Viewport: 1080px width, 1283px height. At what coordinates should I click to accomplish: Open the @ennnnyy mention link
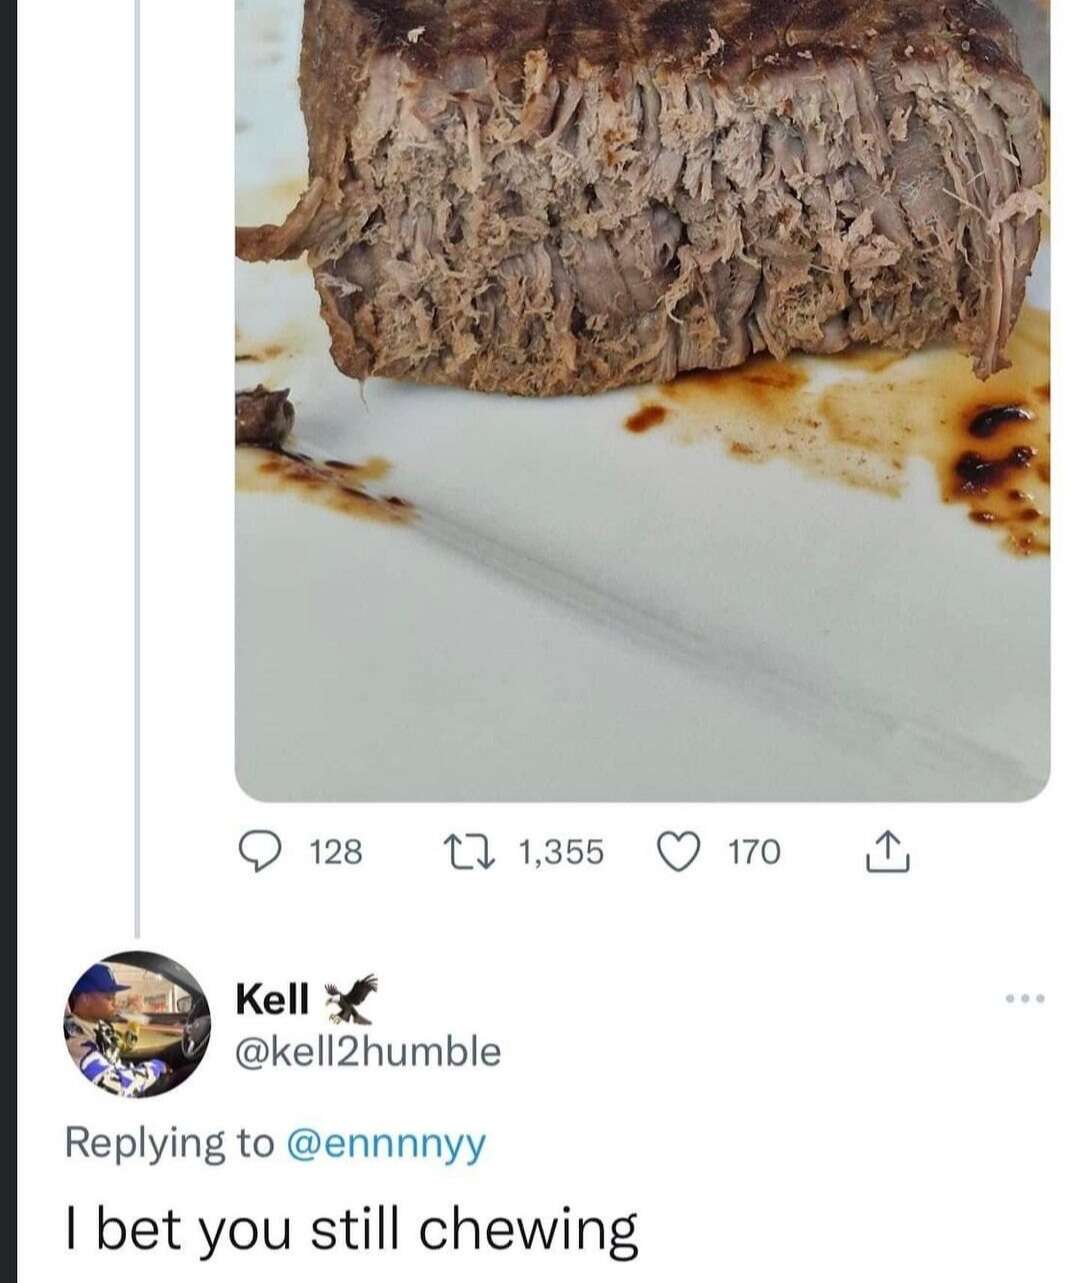click(x=386, y=1143)
